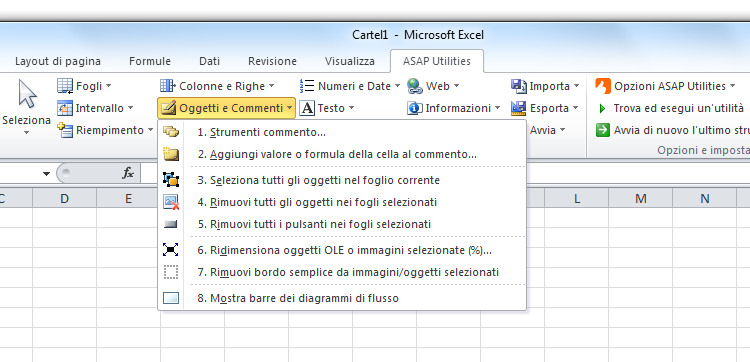Expand the Informazioni dropdown arrow
Screen dimensions: 750x362
coord(497,108)
